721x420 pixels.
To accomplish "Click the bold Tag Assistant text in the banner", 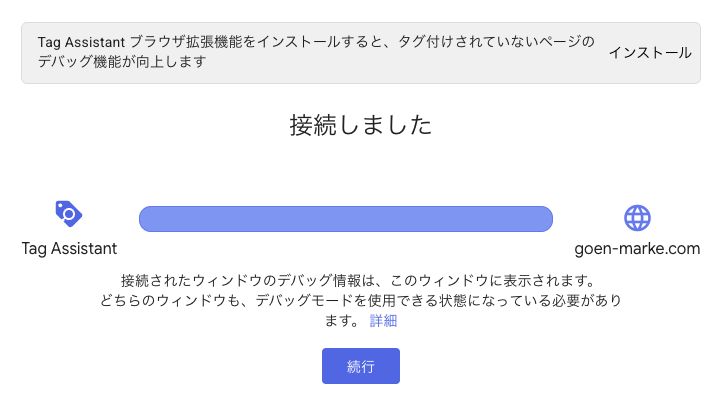I will coord(81,42).
